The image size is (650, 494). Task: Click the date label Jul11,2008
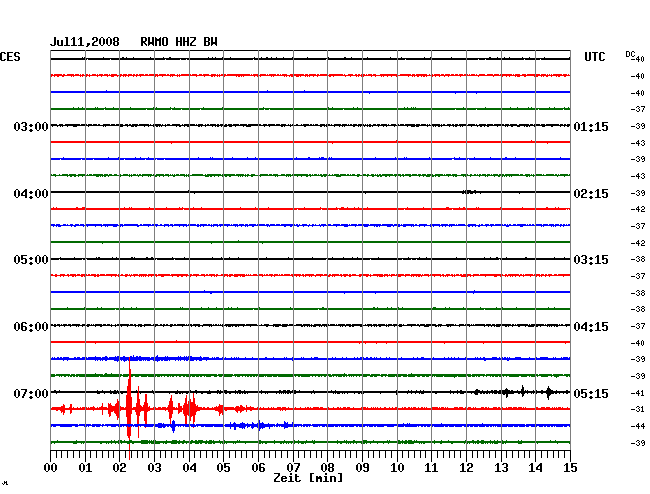coord(85,42)
